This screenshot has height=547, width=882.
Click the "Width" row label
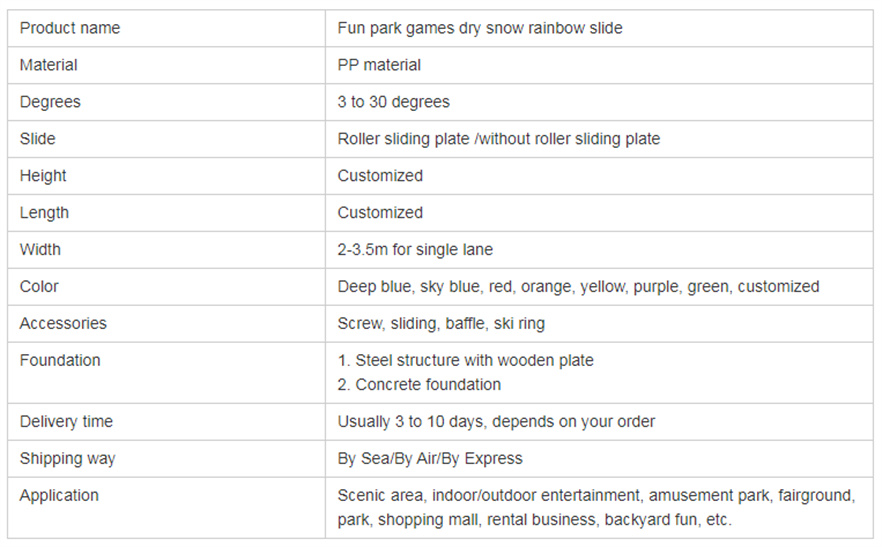(x=40, y=249)
